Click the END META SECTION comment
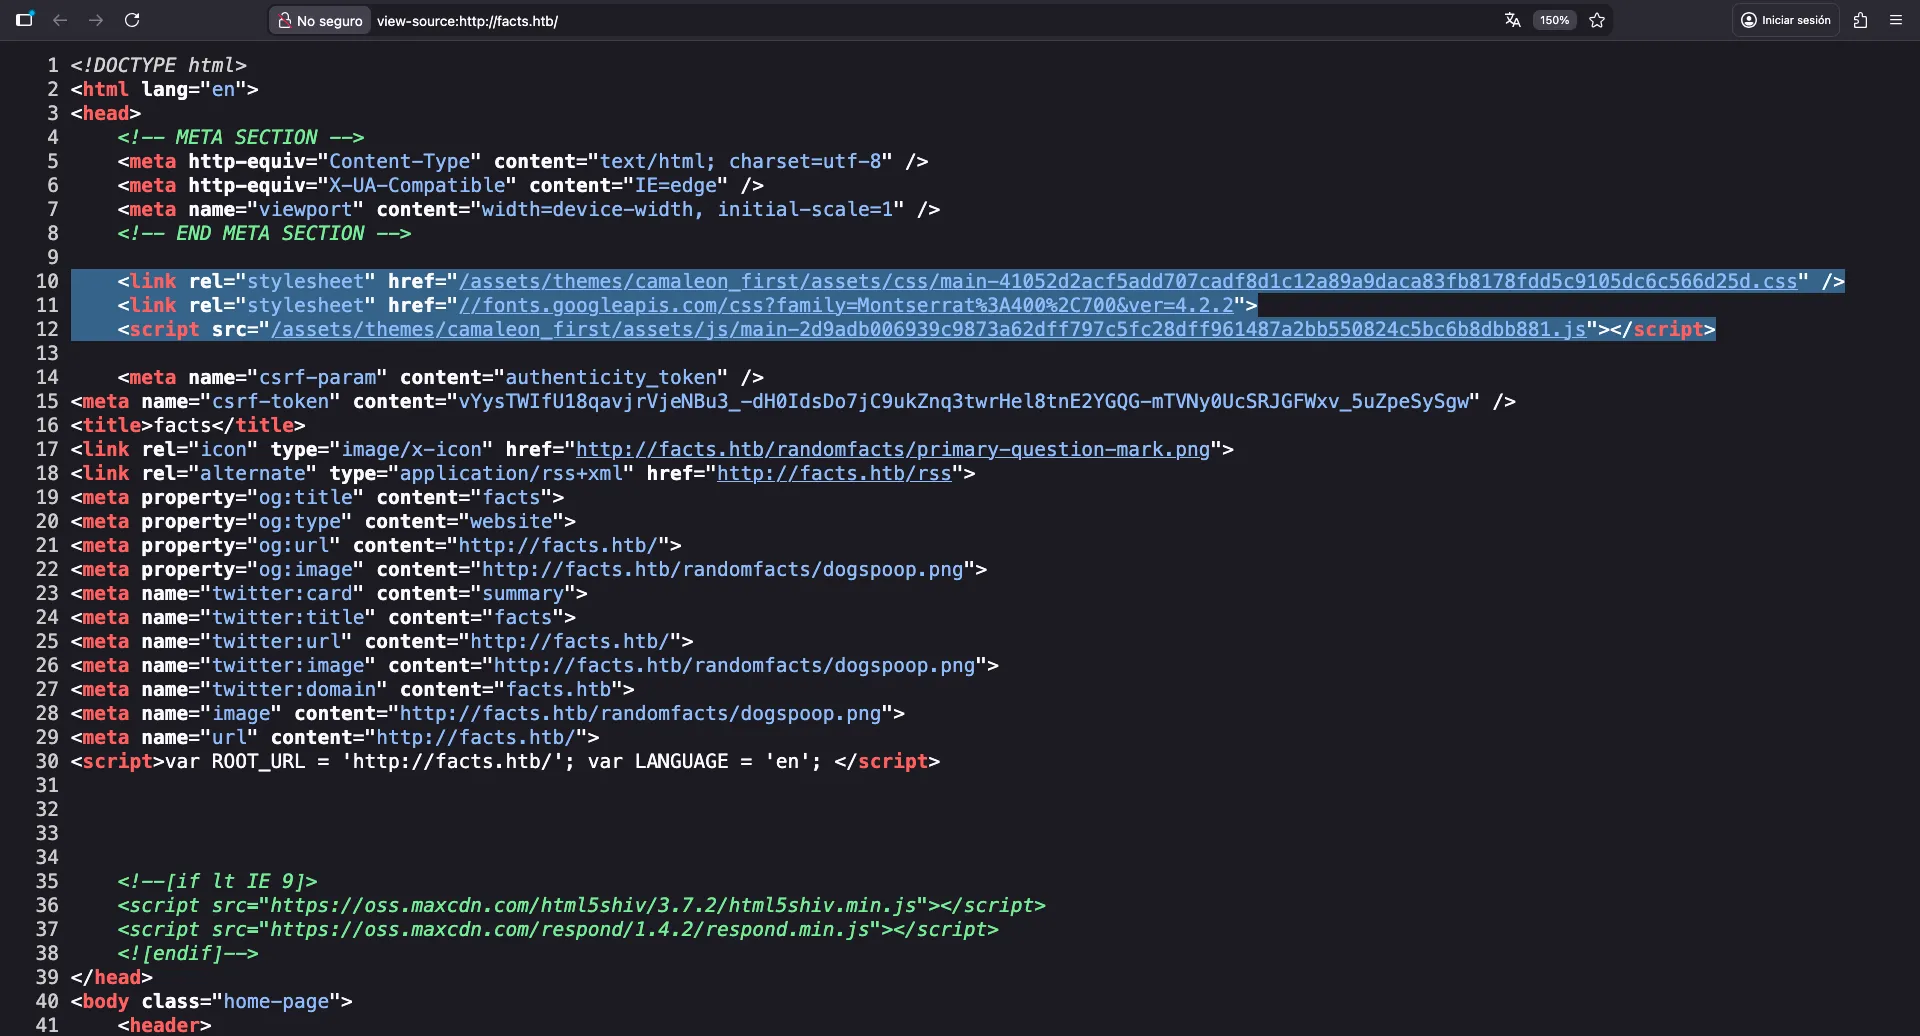Viewport: 1920px width, 1036px height. (264, 233)
